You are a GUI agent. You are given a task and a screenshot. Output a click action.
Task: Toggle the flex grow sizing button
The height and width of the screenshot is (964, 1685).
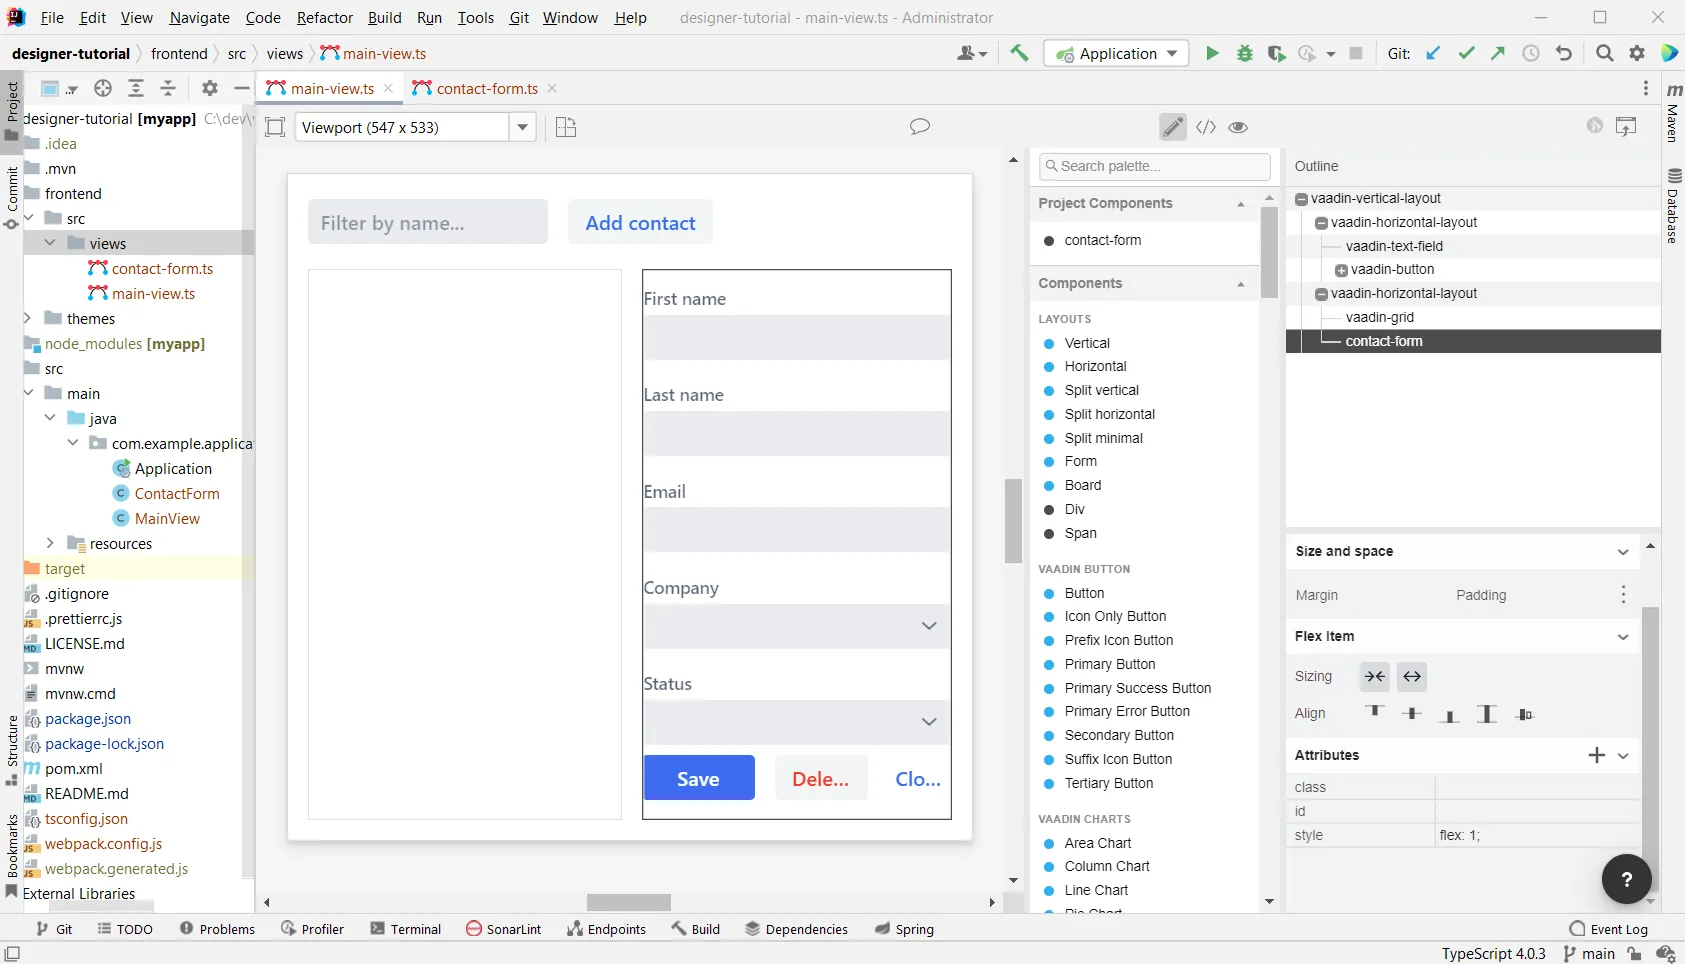point(1412,677)
